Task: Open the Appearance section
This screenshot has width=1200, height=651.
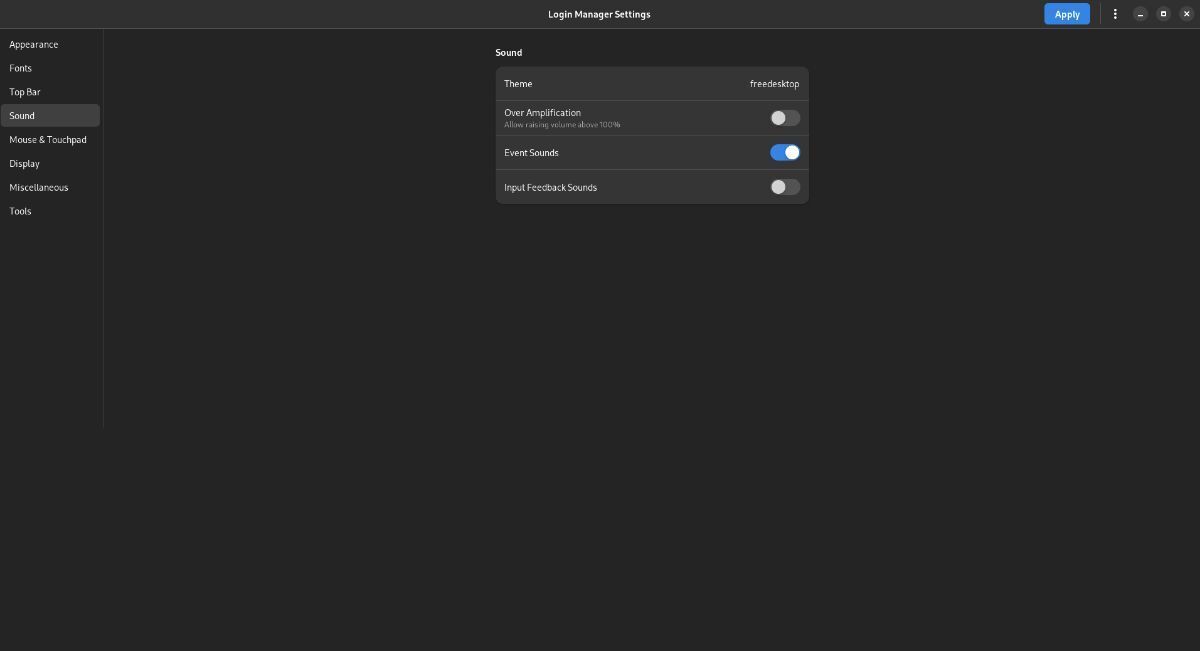Action: tap(50, 44)
